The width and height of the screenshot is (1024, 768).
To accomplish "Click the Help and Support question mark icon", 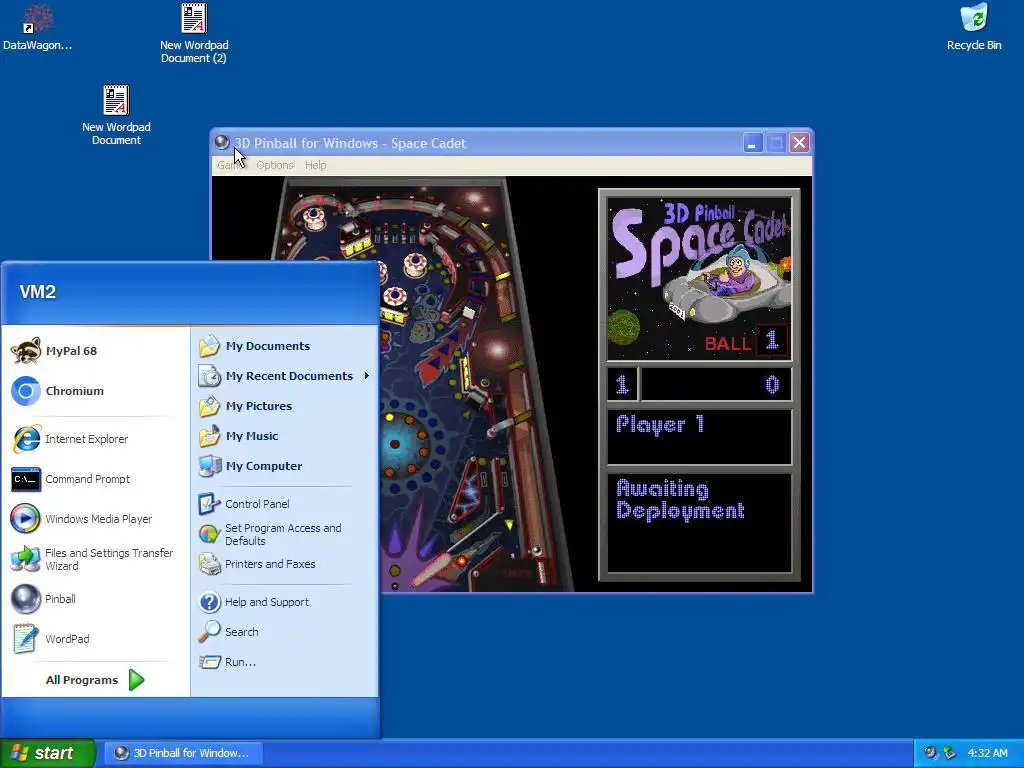I will pos(210,601).
